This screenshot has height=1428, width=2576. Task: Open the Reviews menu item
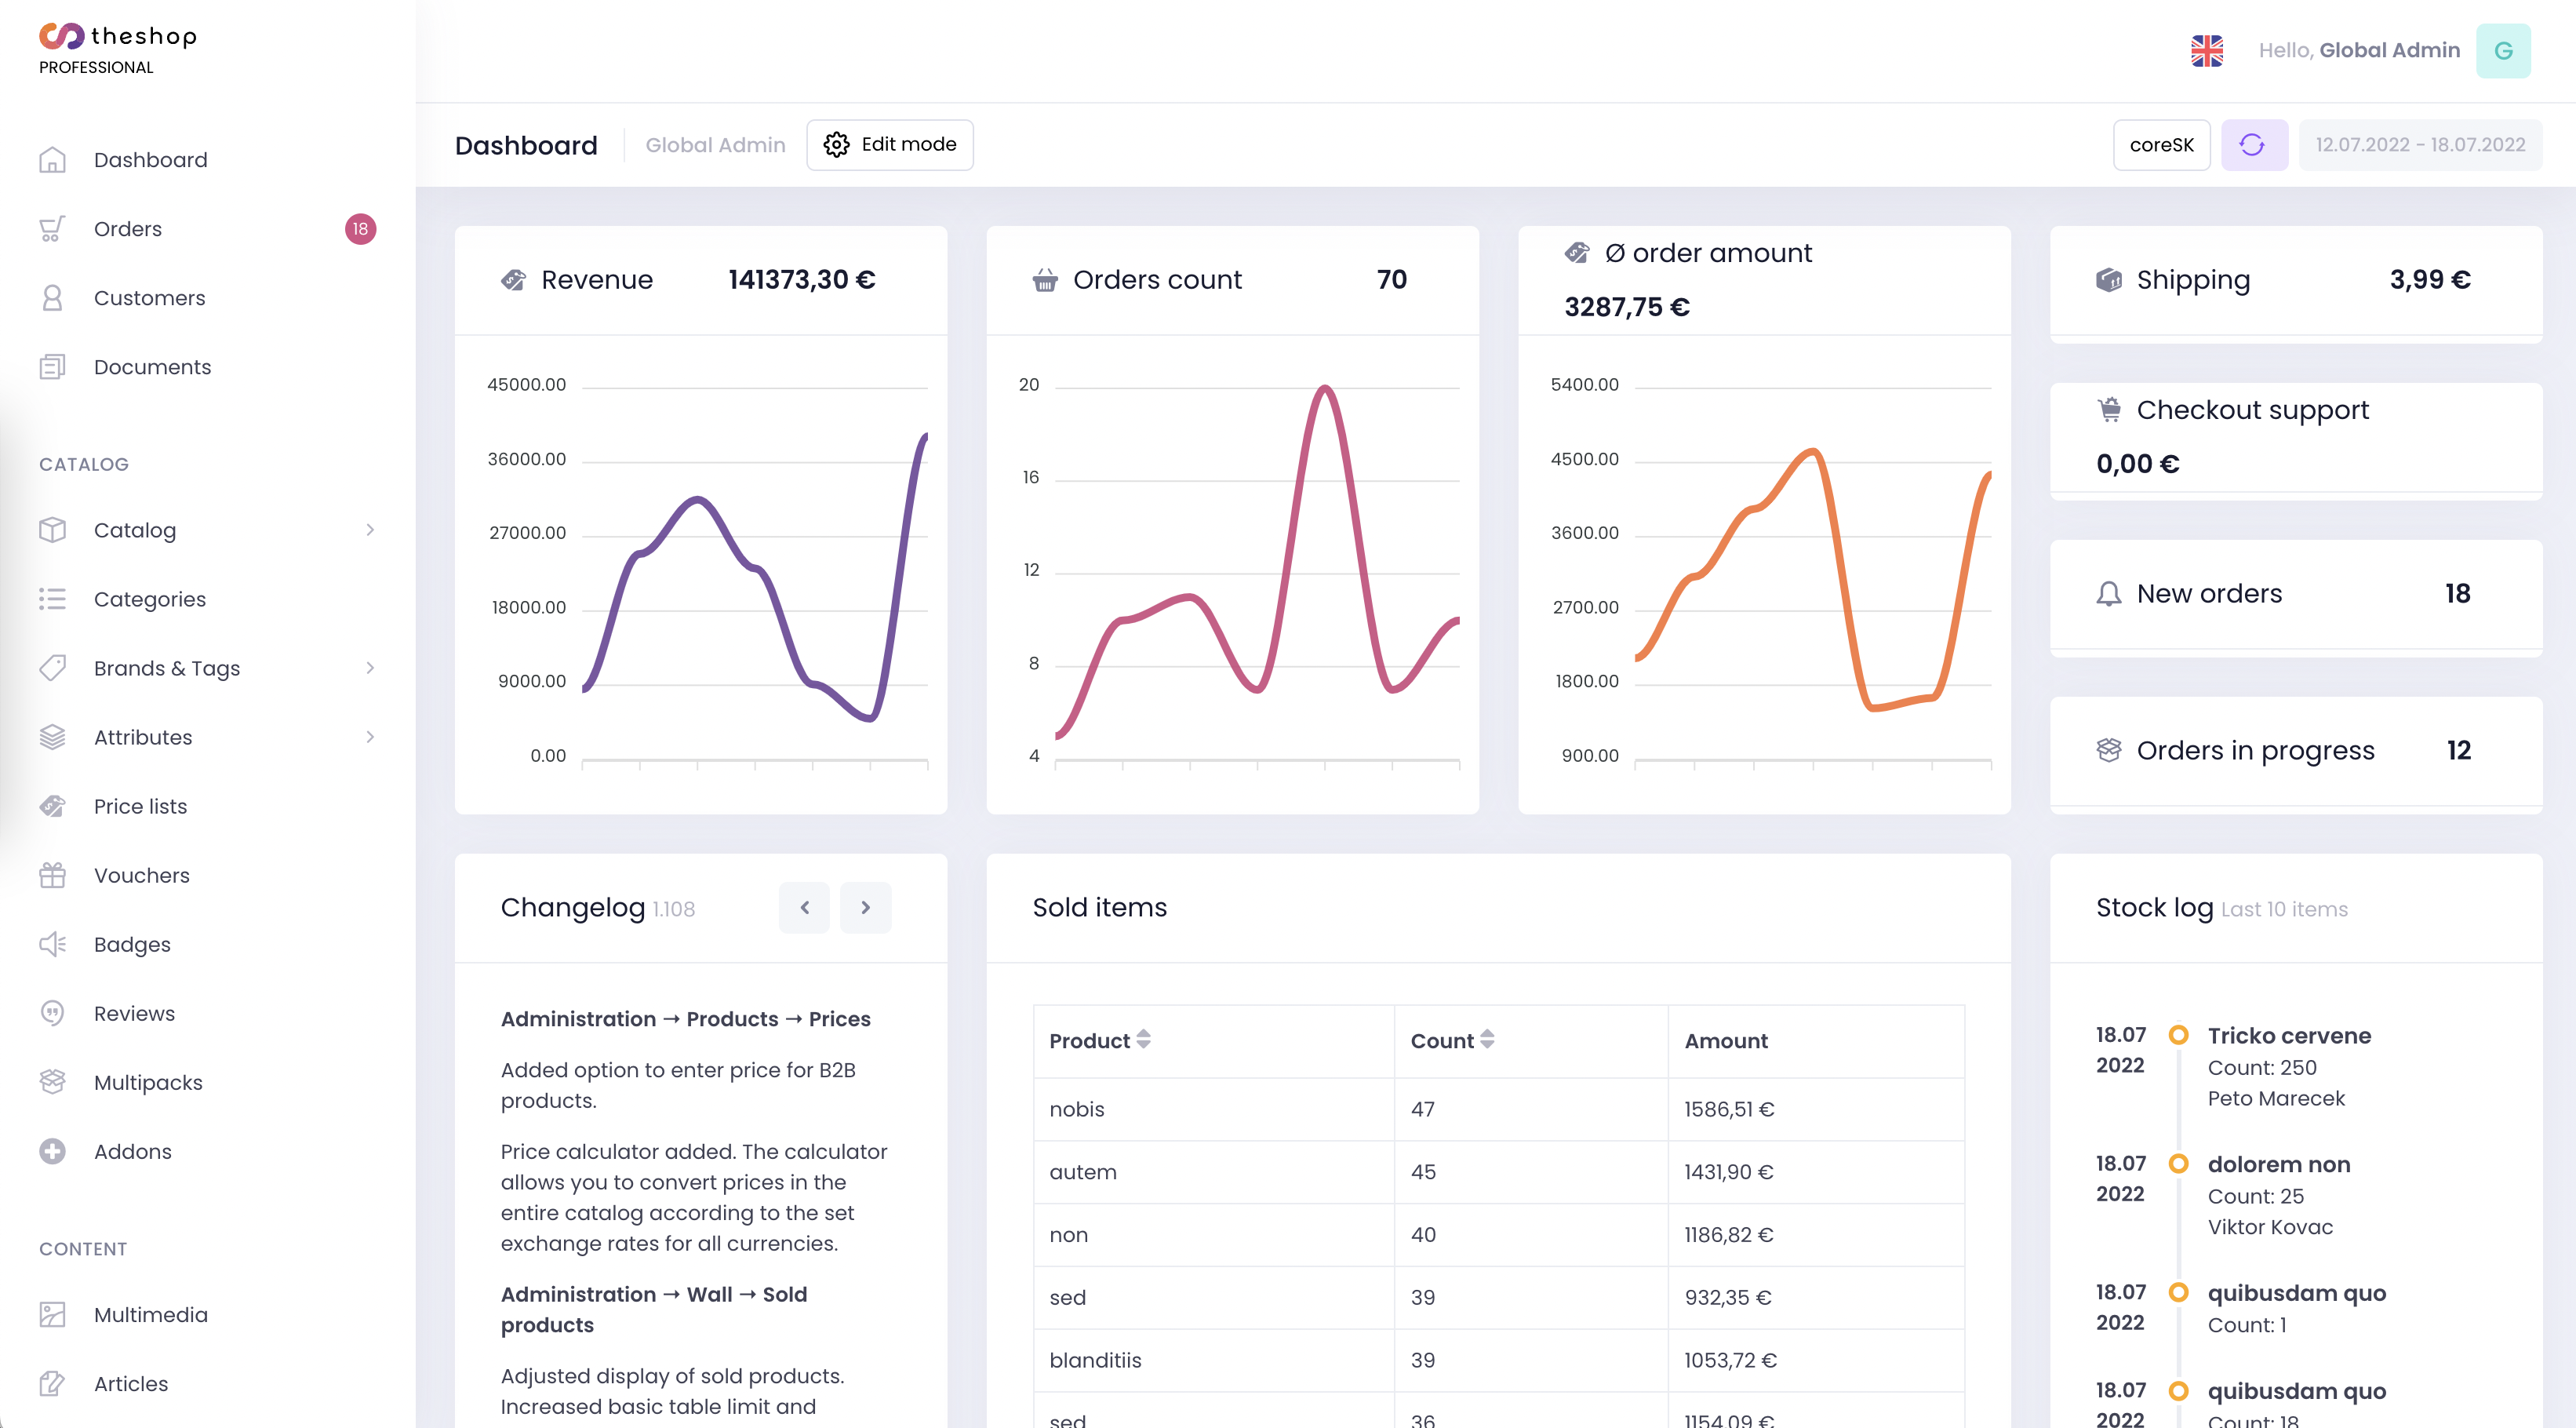click(x=208, y=1013)
